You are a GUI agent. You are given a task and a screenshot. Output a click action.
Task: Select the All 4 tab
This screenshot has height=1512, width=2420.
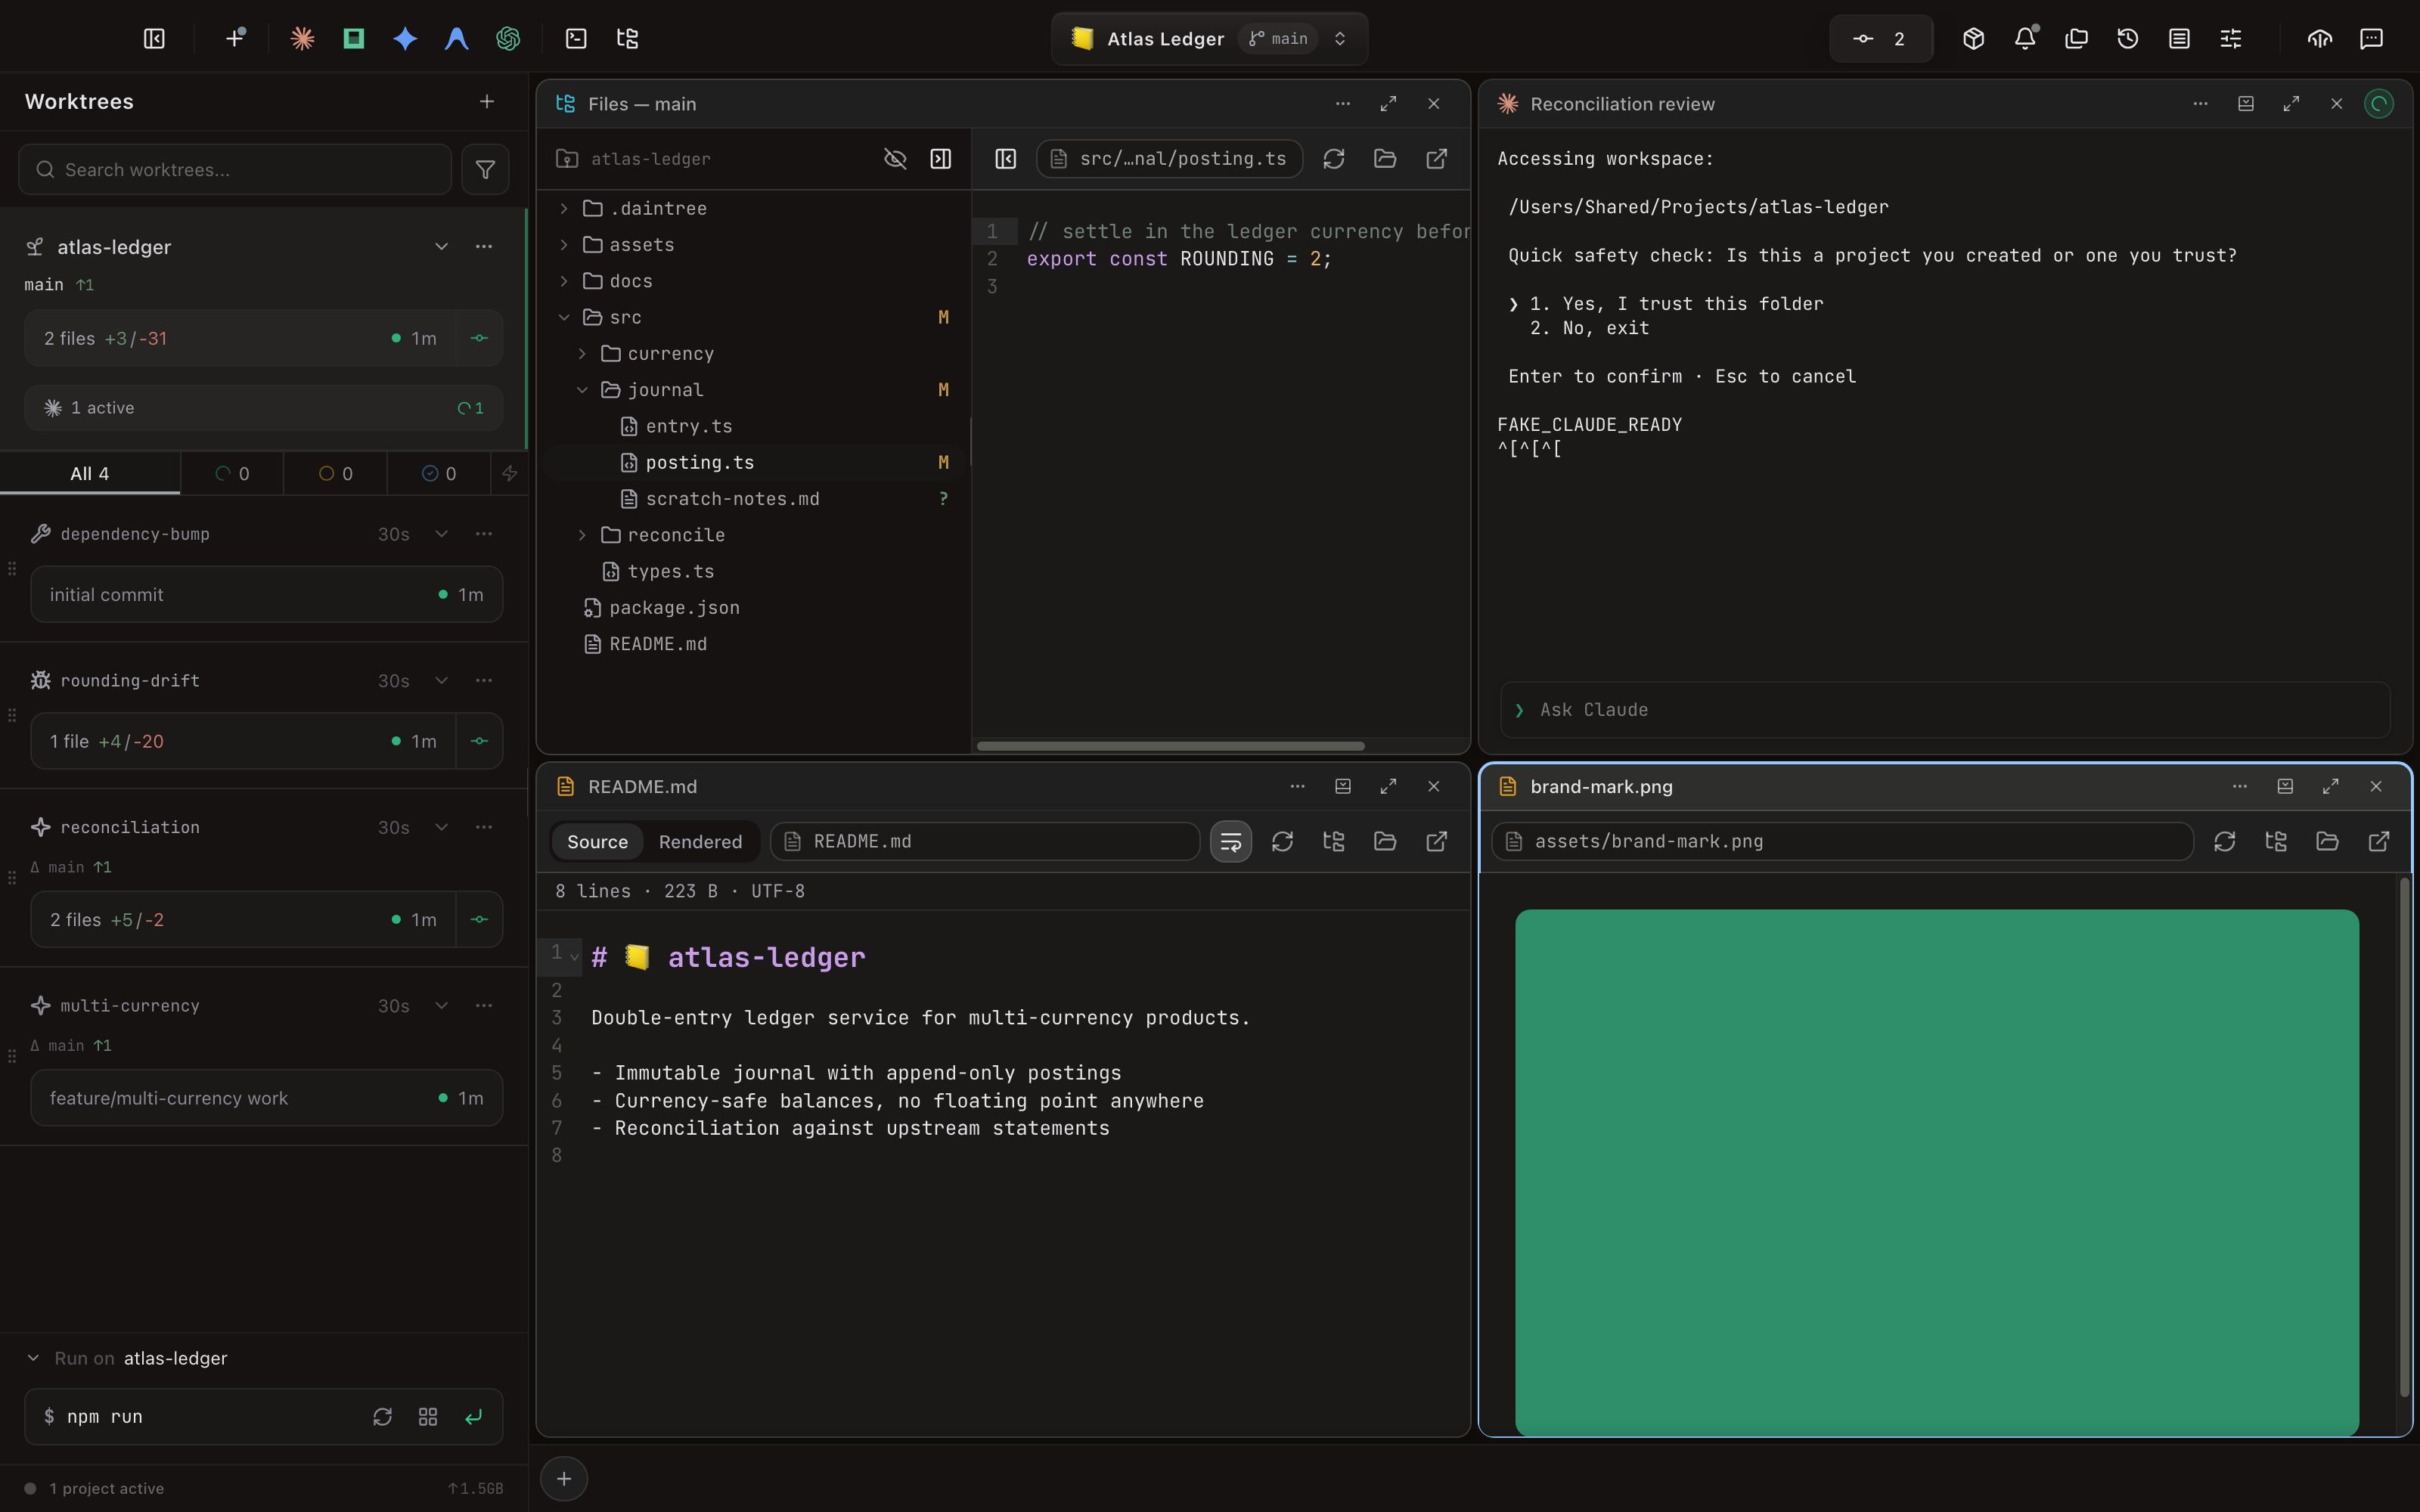[90, 473]
